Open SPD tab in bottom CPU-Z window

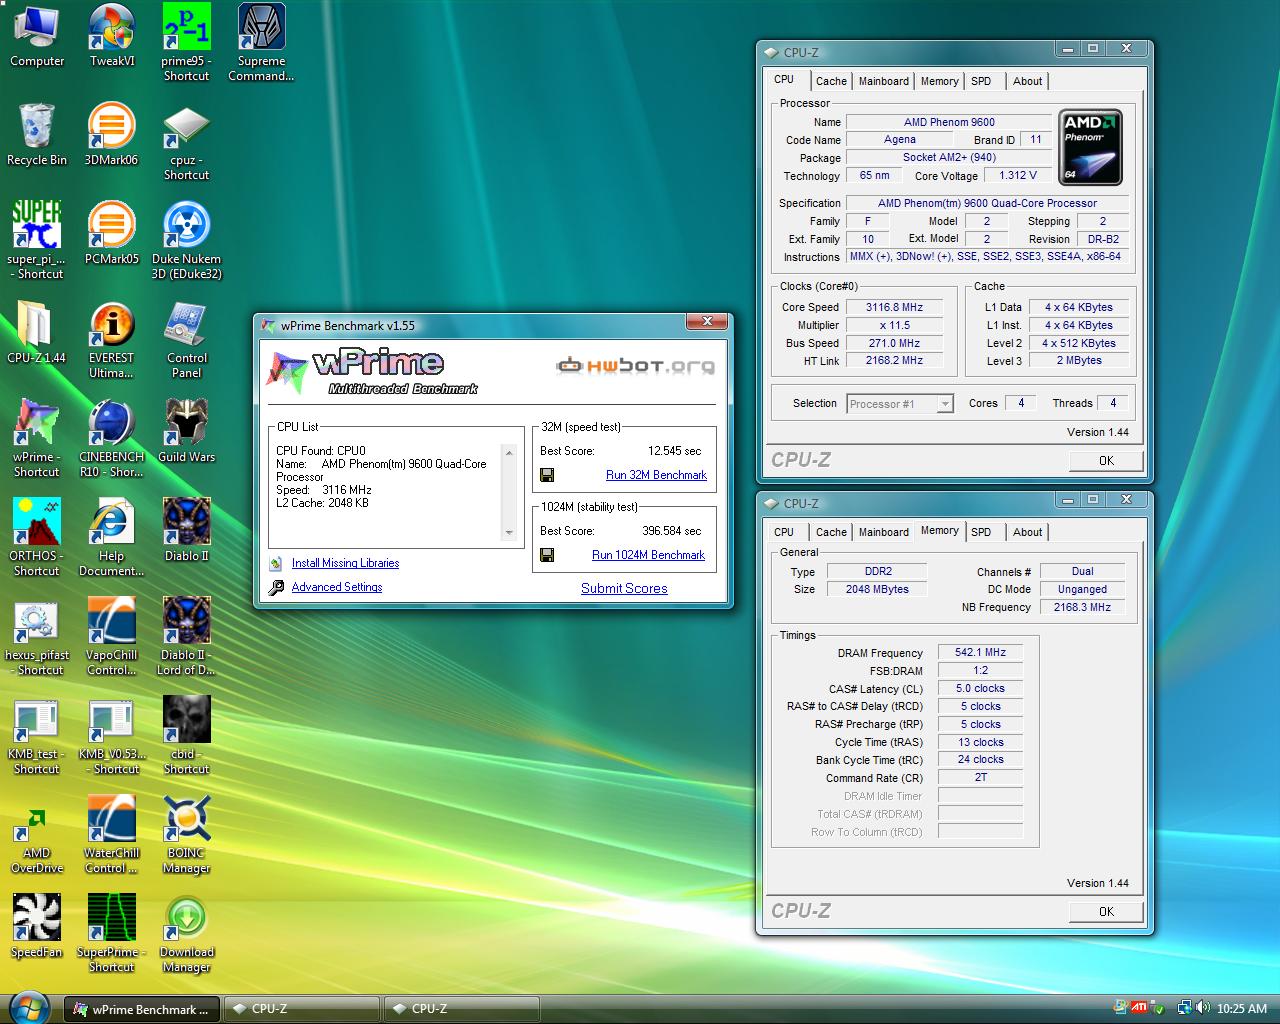(x=981, y=532)
